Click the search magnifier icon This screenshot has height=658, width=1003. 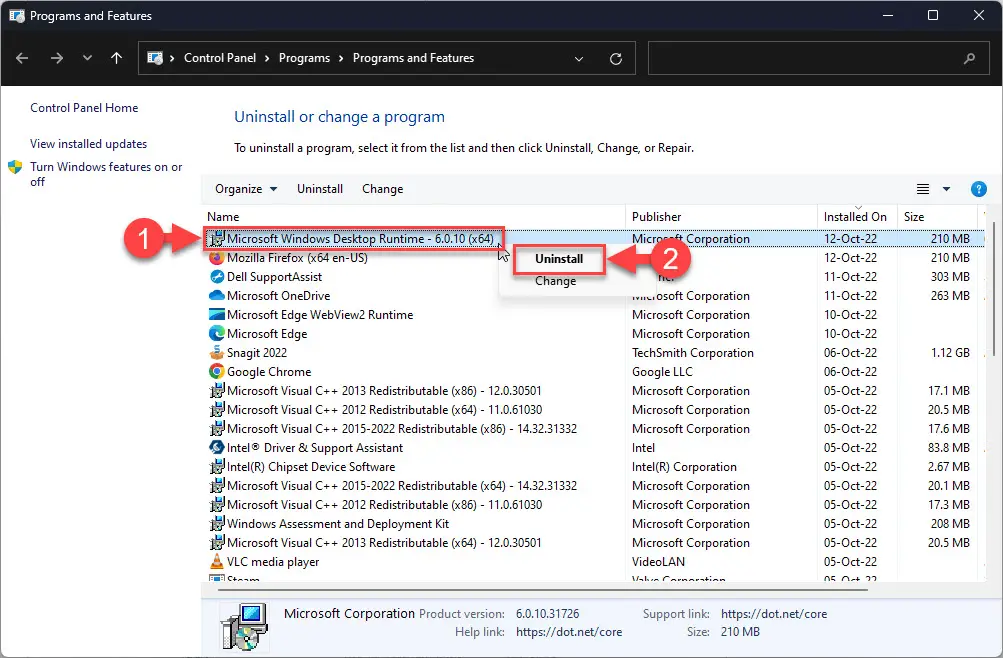(x=970, y=58)
